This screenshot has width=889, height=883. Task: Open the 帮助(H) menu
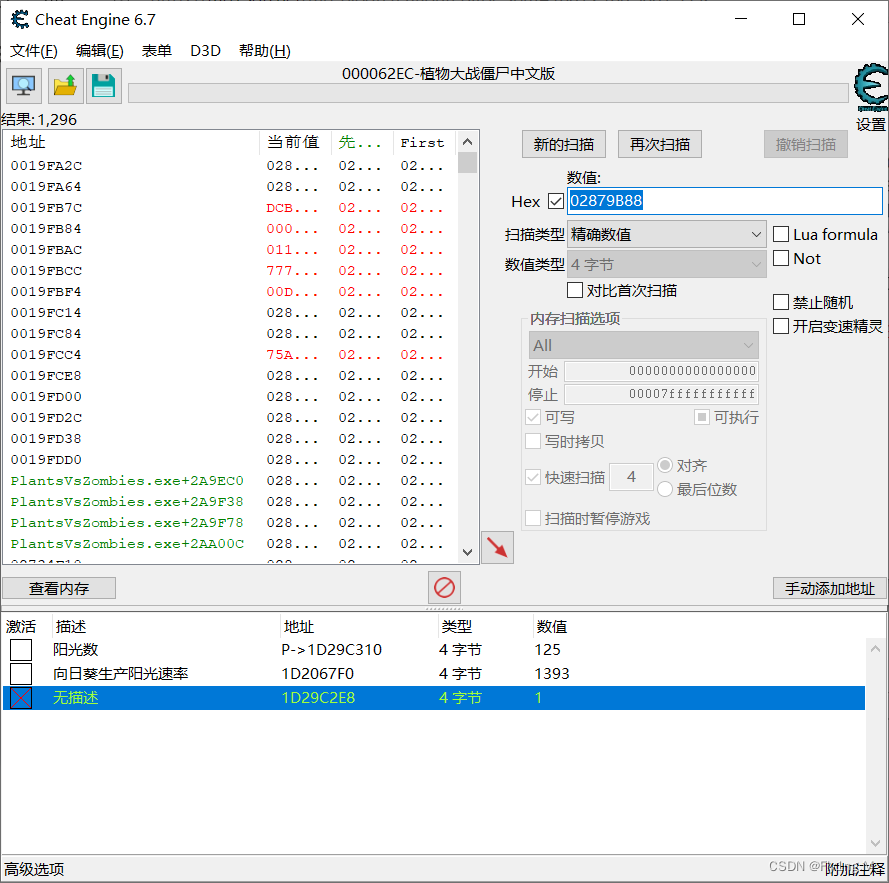[265, 51]
